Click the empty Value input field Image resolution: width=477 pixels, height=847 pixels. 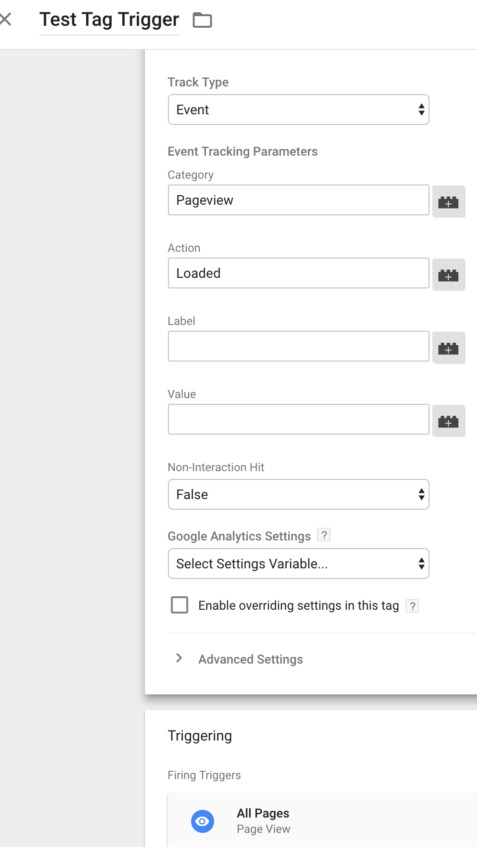[299, 419]
